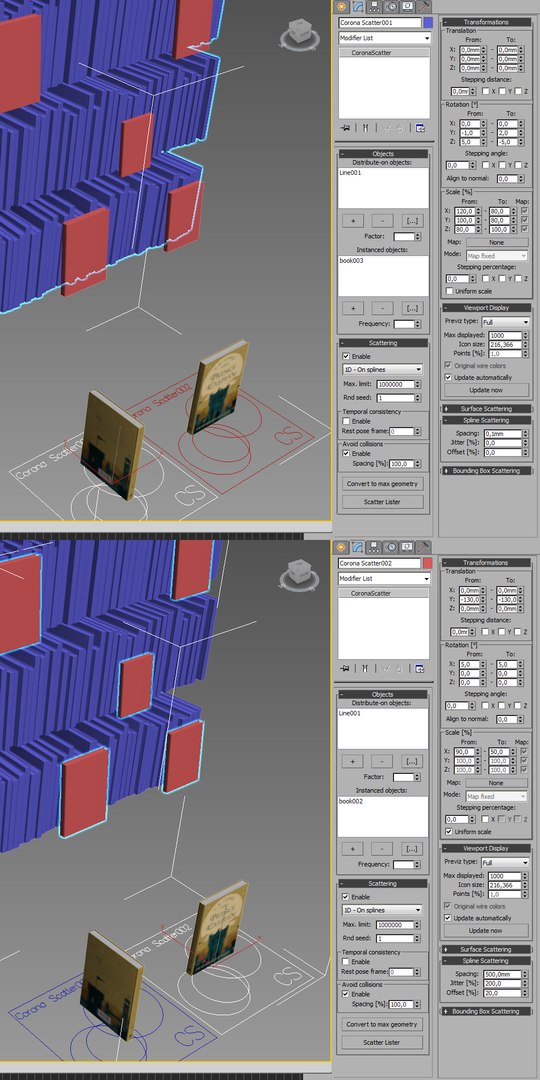Image resolution: width=540 pixels, height=1080 pixels.
Task: Toggle Update automatically checkbox in Scatter002 panel
Action: point(448,918)
